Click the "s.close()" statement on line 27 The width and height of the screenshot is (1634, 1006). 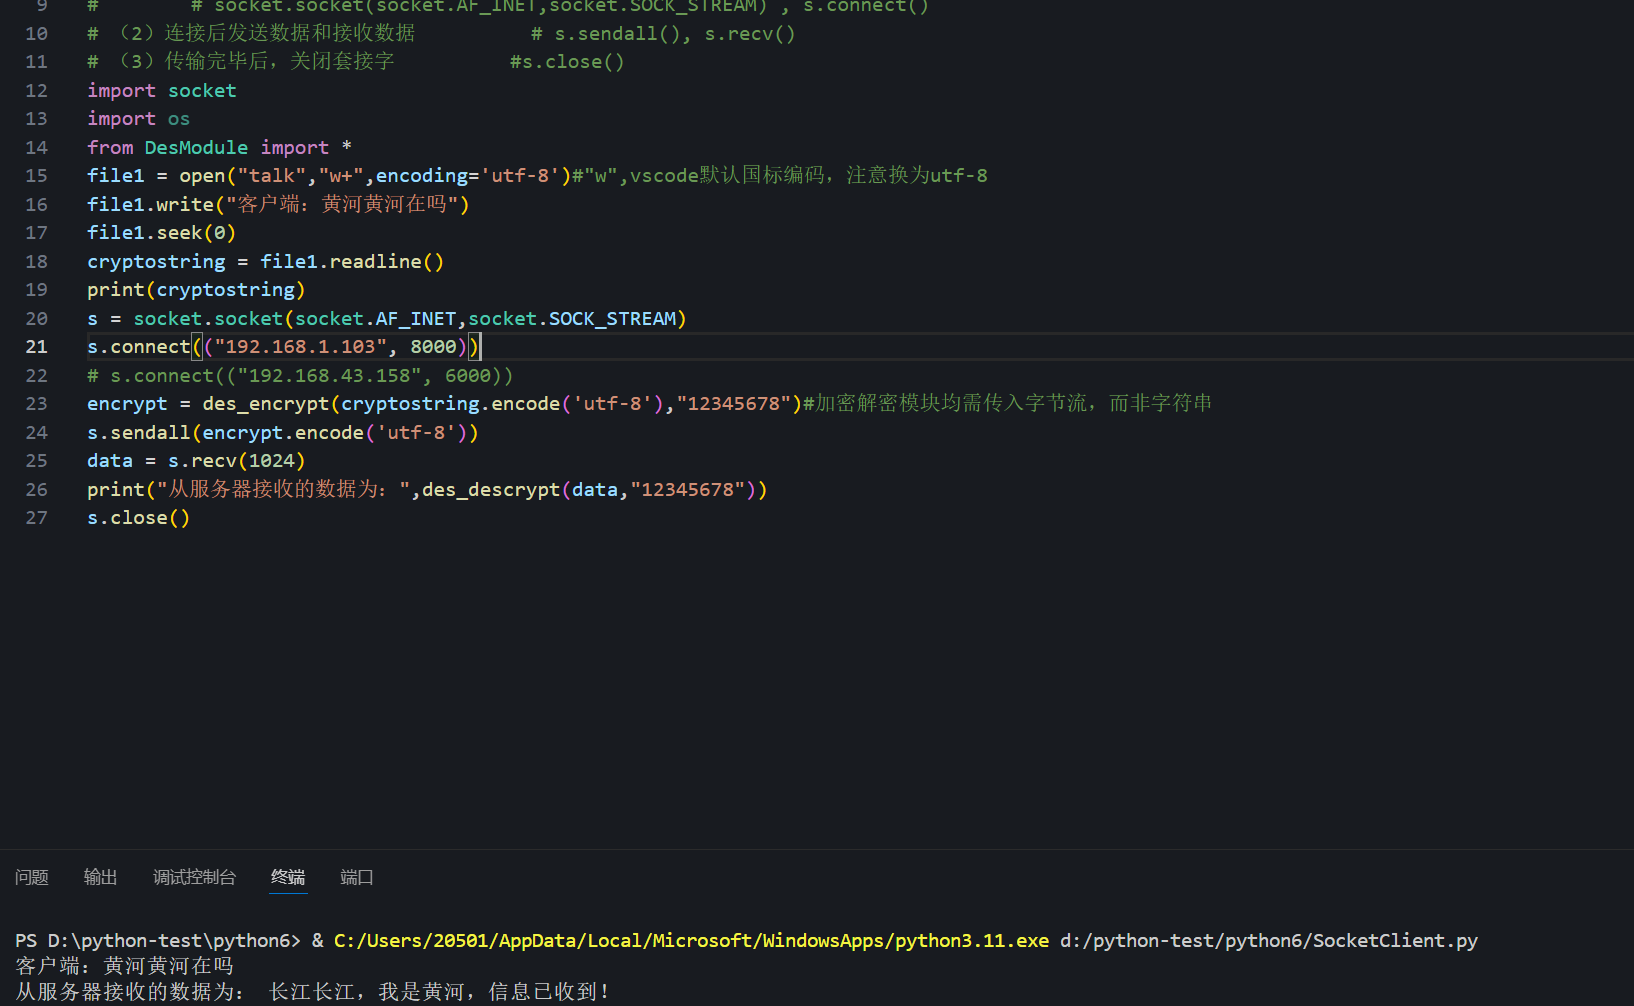[x=139, y=518]
